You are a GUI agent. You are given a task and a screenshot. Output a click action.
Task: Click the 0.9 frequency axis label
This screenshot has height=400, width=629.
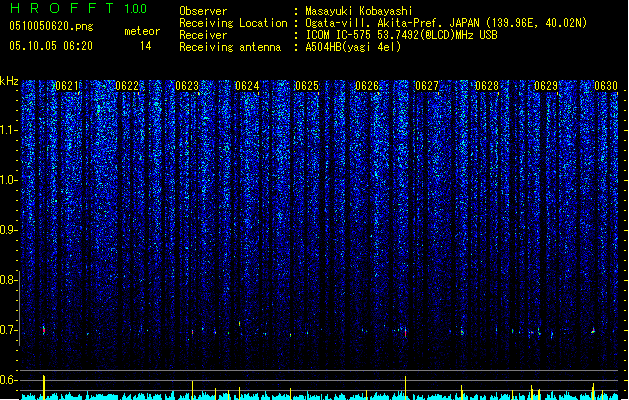pos(8,230)
